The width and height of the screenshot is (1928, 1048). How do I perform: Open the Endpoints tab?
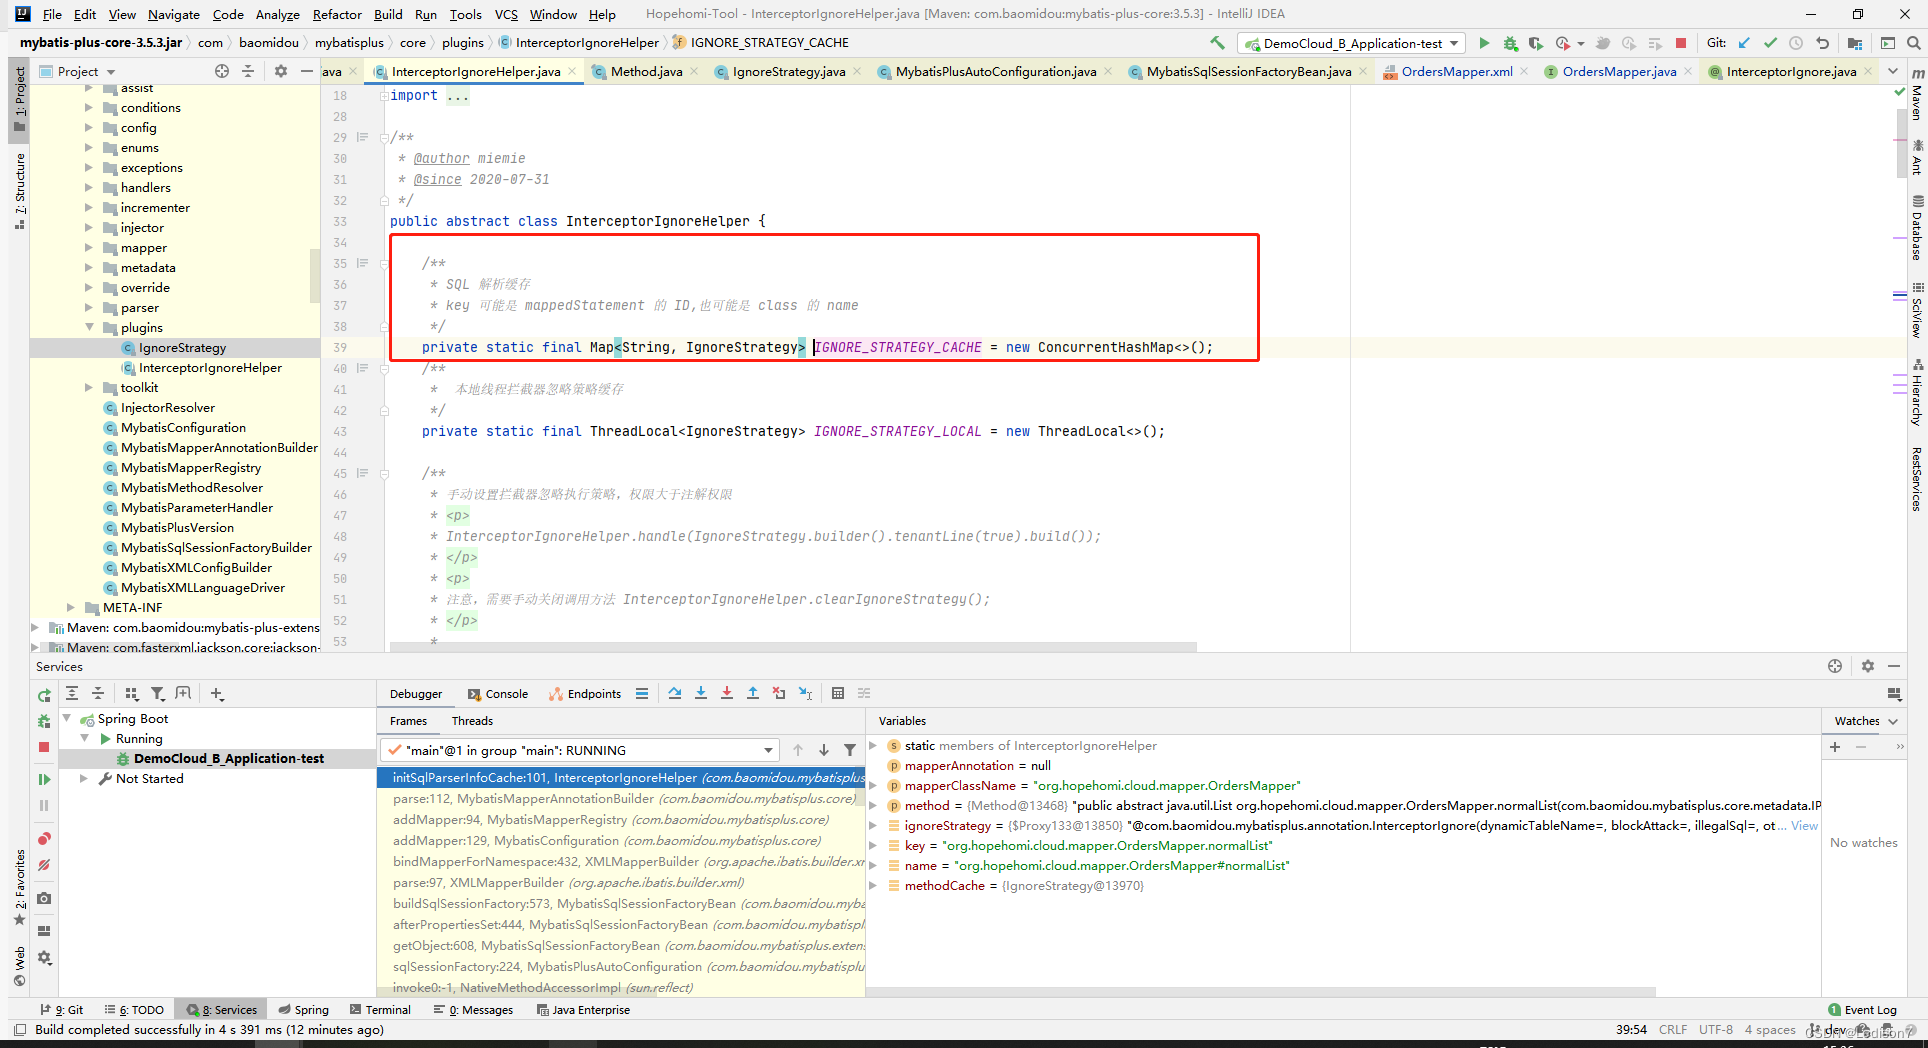585,694
